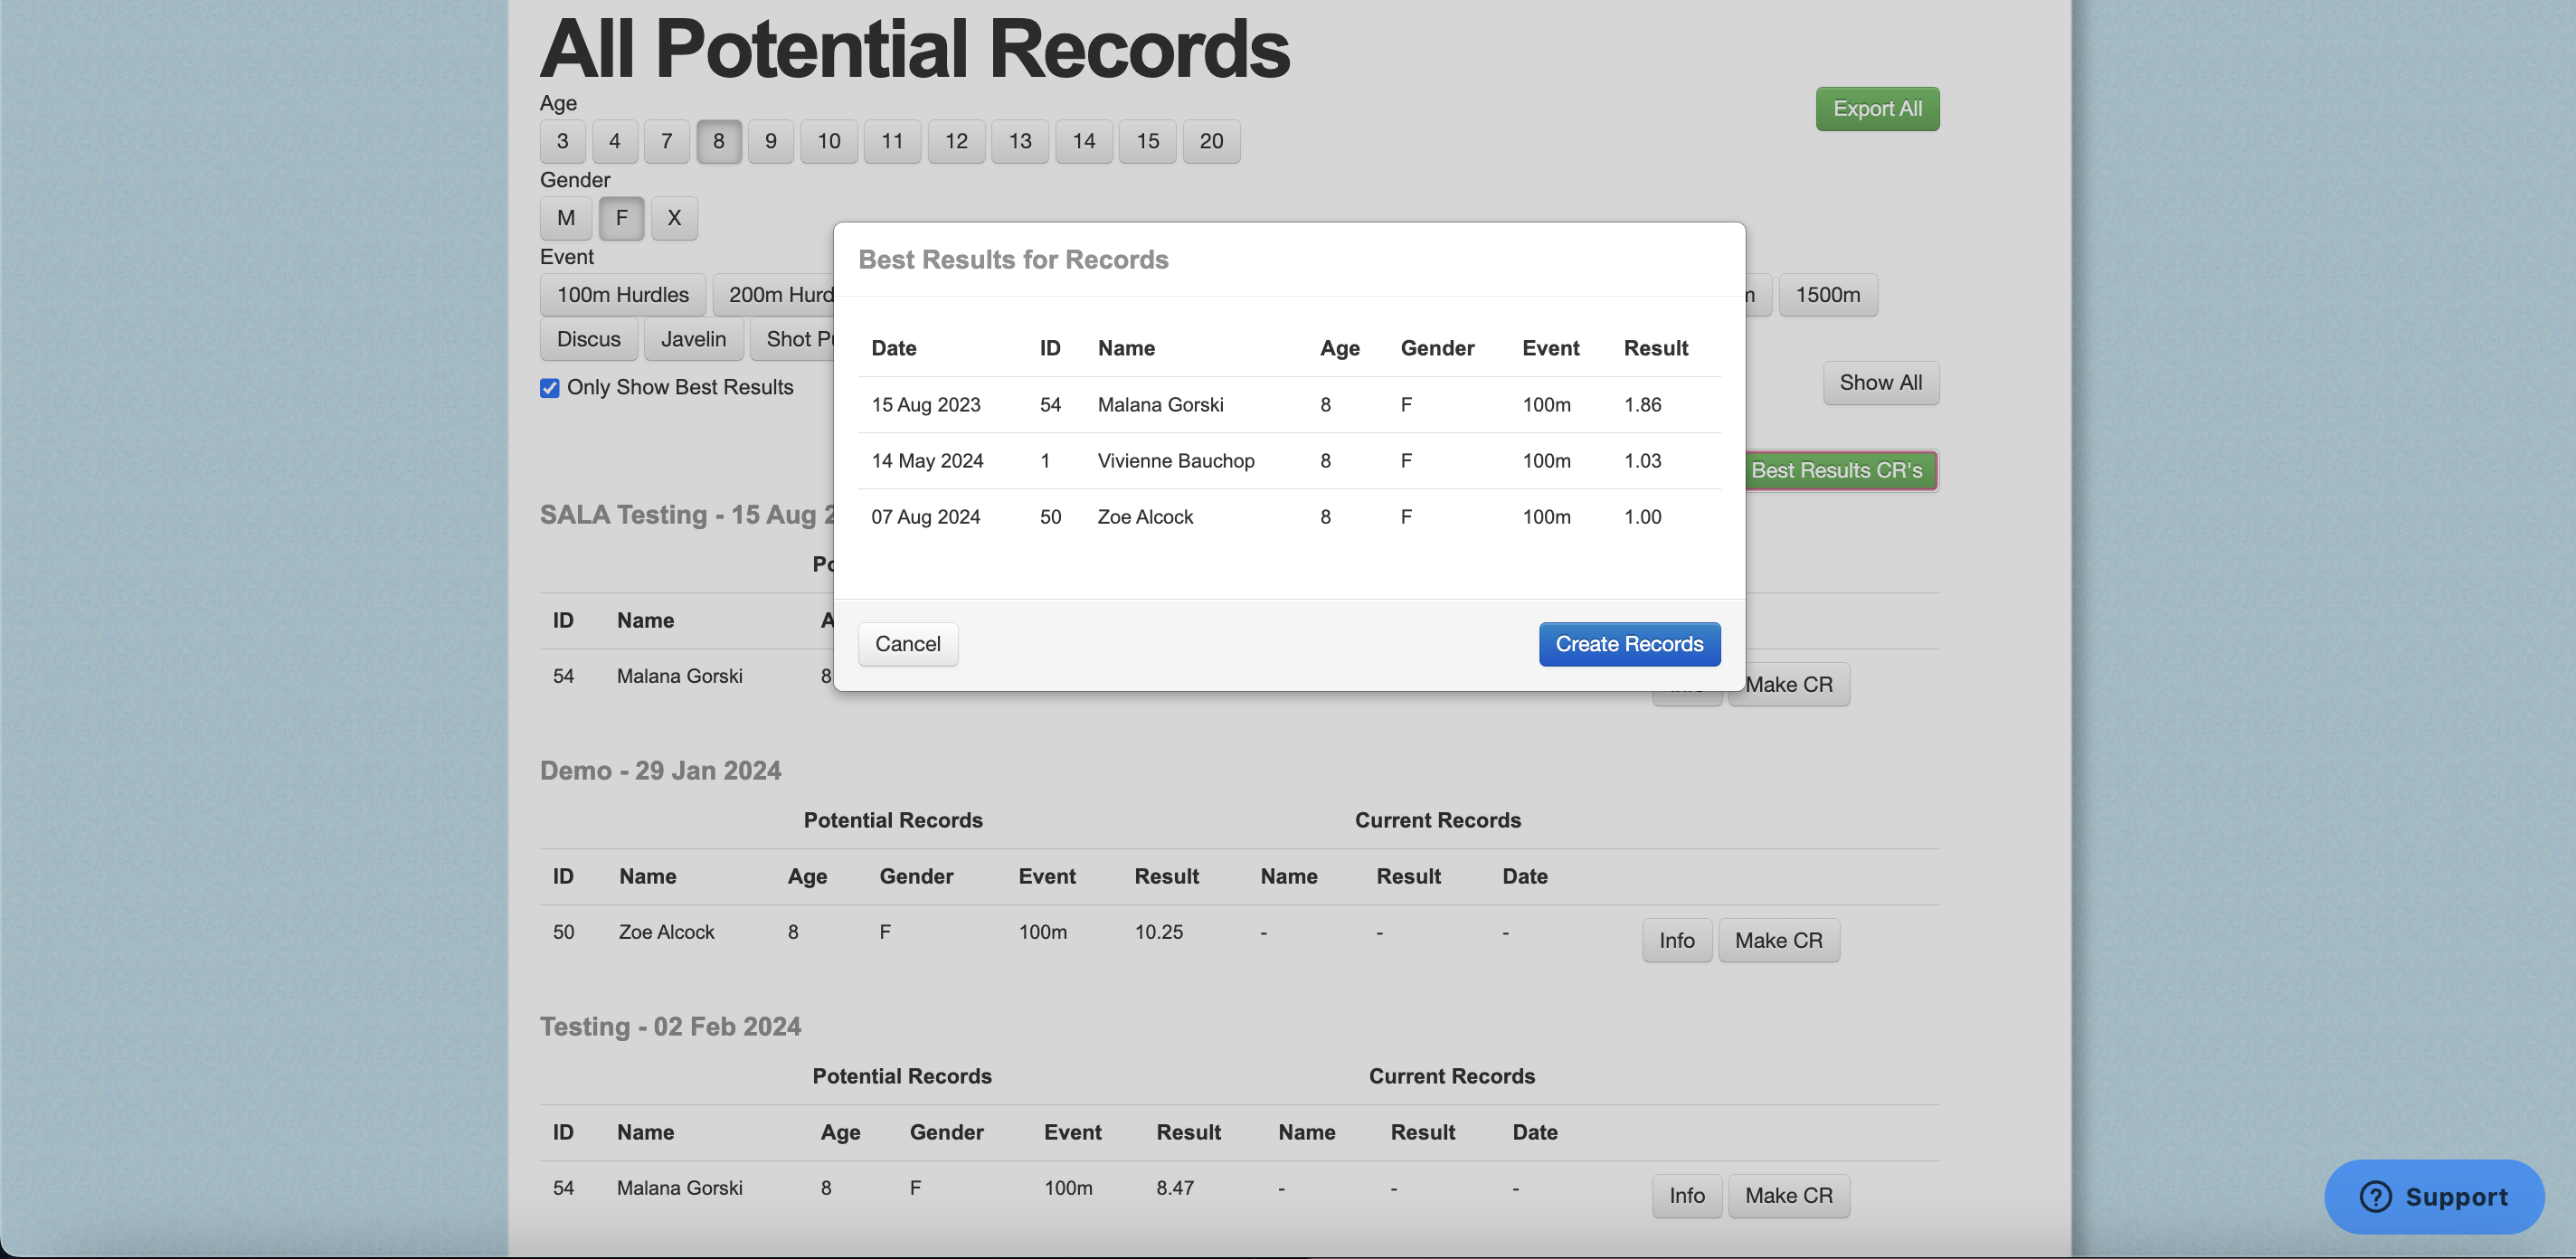The width and height of the screenshot is (2576, 1259).
Task: Click Best Results for Records title
Action: coord(1013,260)
